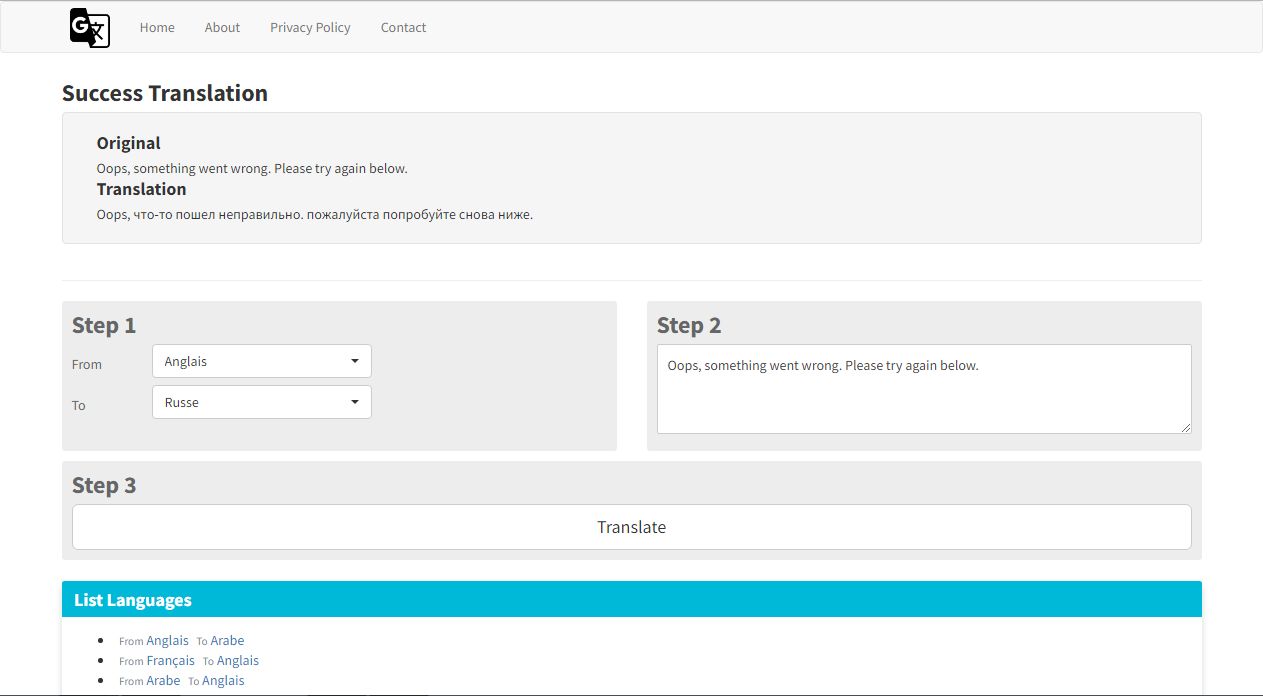1263x696 pixels.
Task: Click the From label in Step 1
Action: [x=87, y=364]
